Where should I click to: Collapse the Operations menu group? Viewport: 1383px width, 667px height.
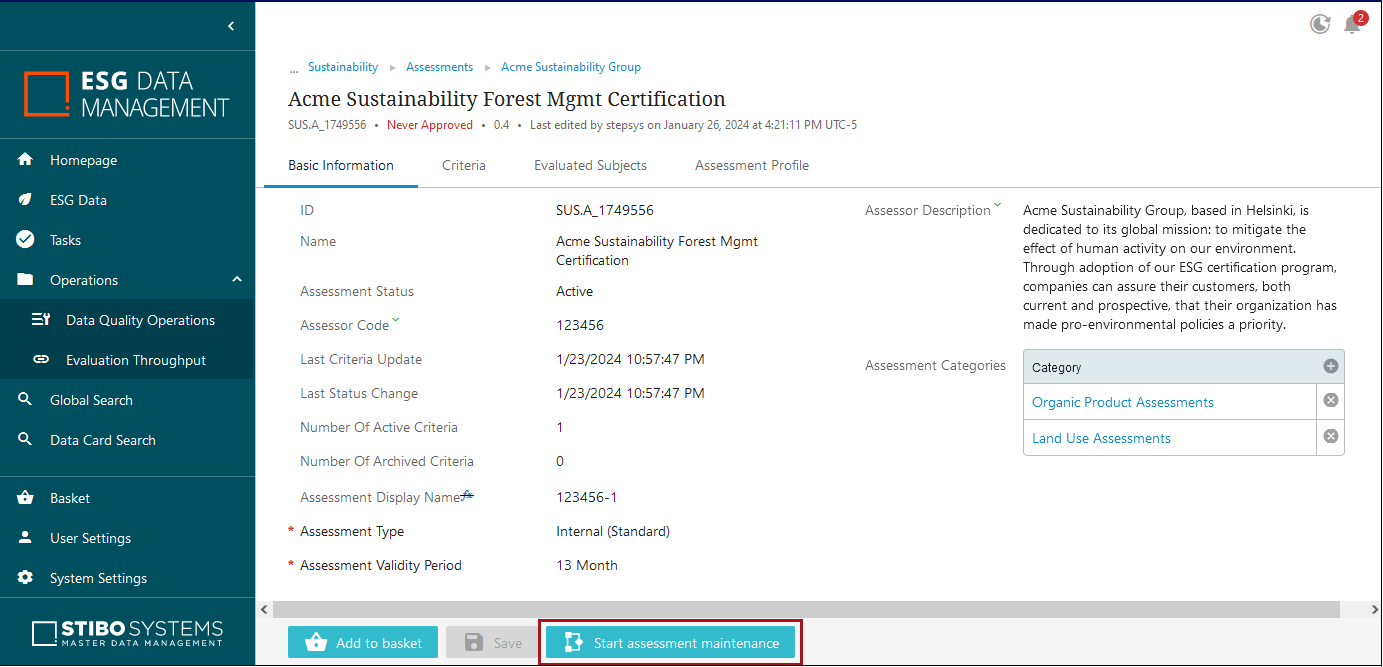tap(237, 280)
